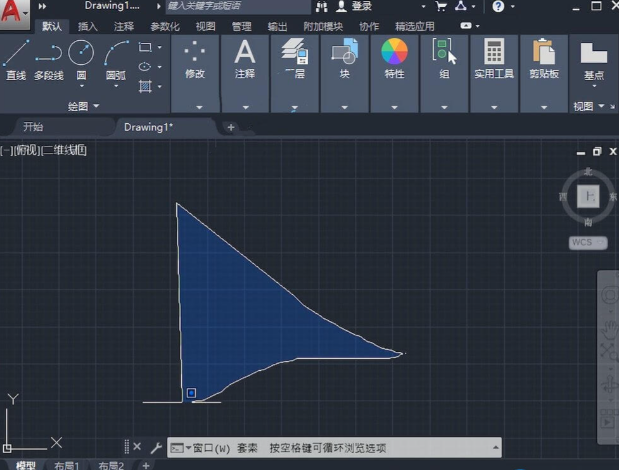Open the Featured Apps (精选应用) tab
Image resolution: width=619 pixels, height=470 pixels.
coord(415,26)
